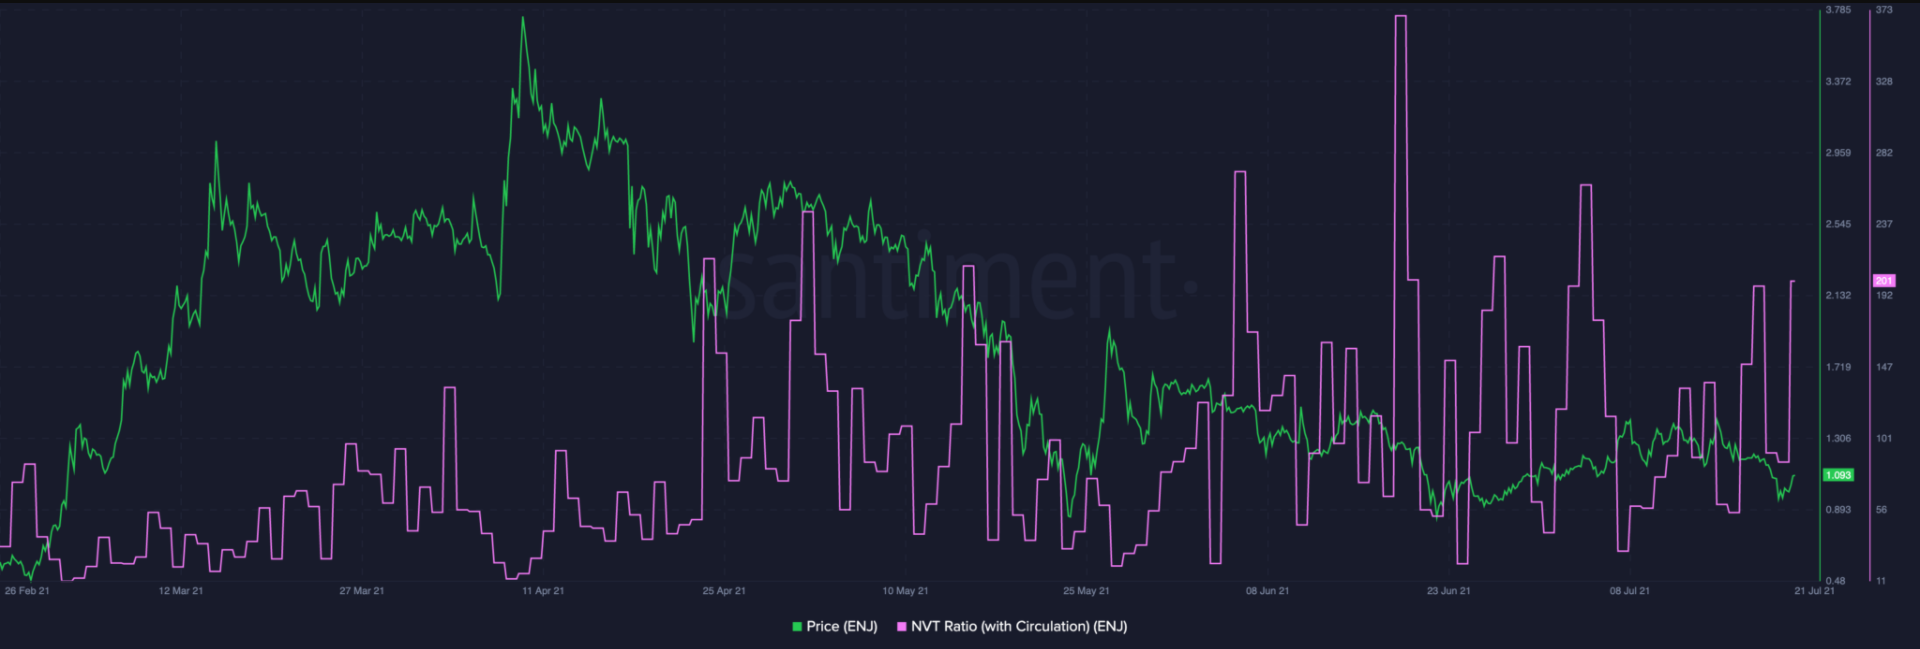Select the 23 Jun 21 date label
This screenshot has width=1920, height=649.
point(1448,591)
